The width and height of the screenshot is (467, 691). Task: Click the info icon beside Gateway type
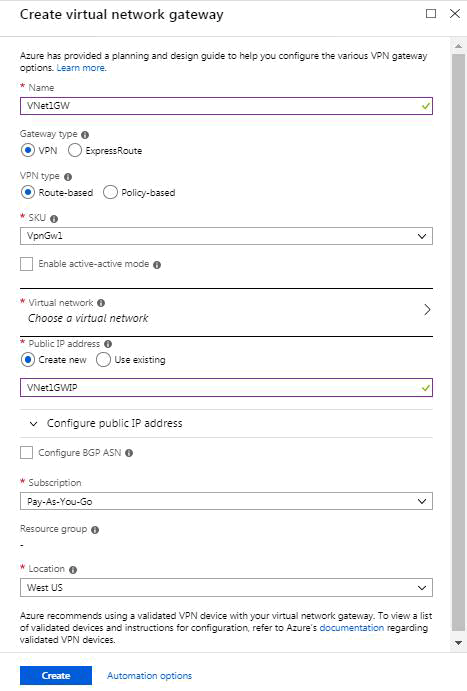pyautogui.click(x=85, y=135)
